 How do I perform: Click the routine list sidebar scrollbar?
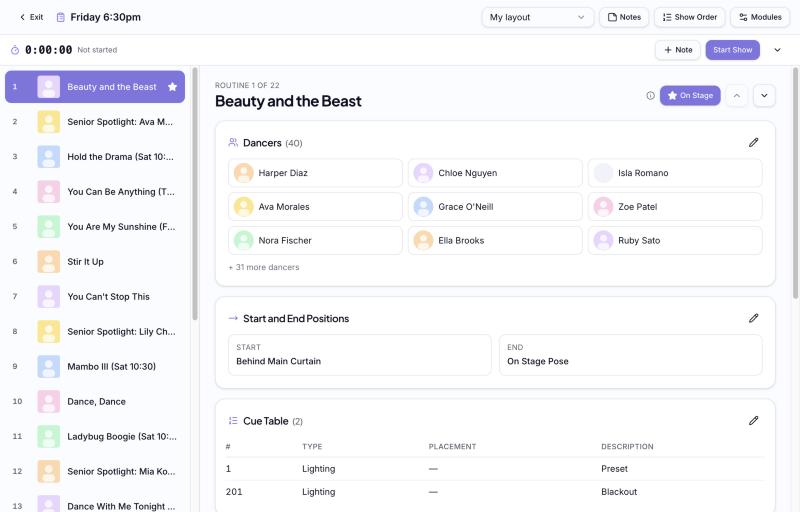tap(194, 194)
